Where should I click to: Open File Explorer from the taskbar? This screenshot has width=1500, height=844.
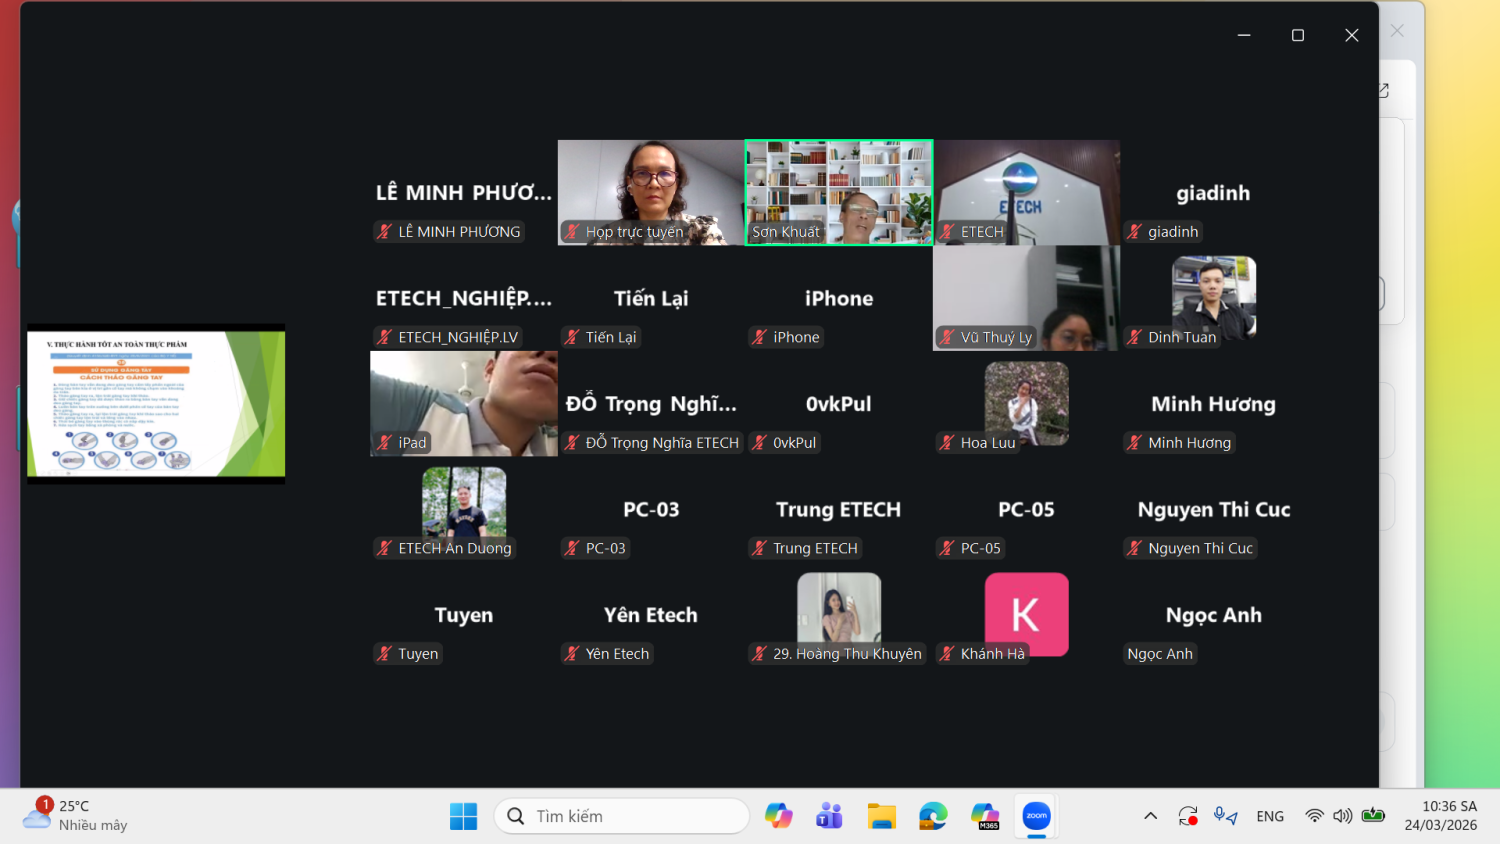coord(881,817)
